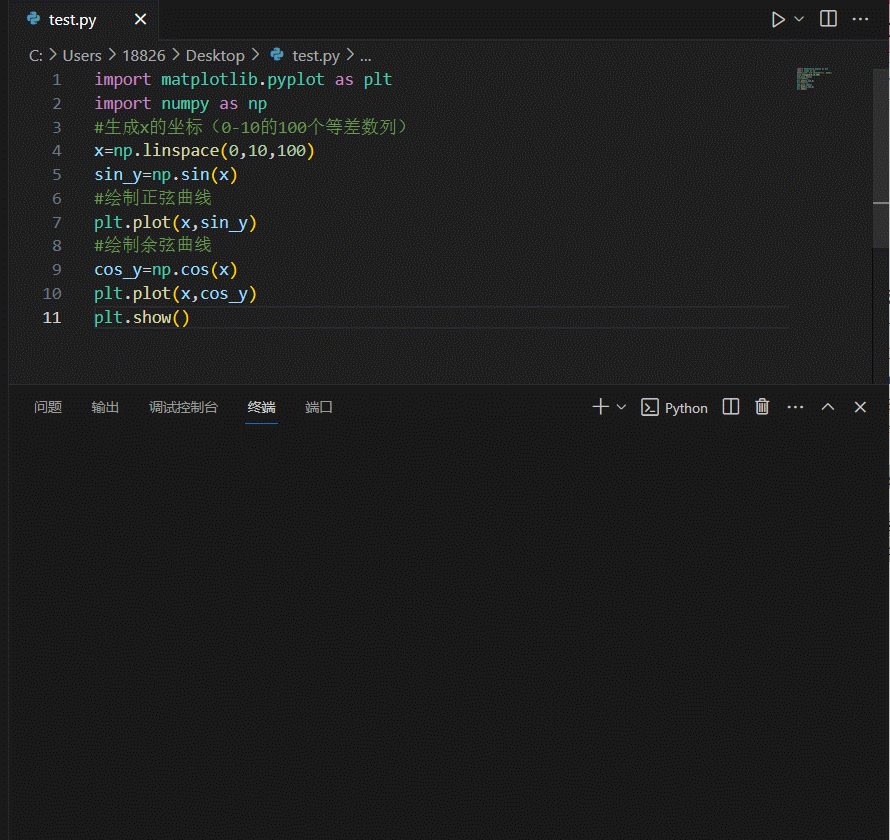Maximize the panel with up chevron

point(828,407)
